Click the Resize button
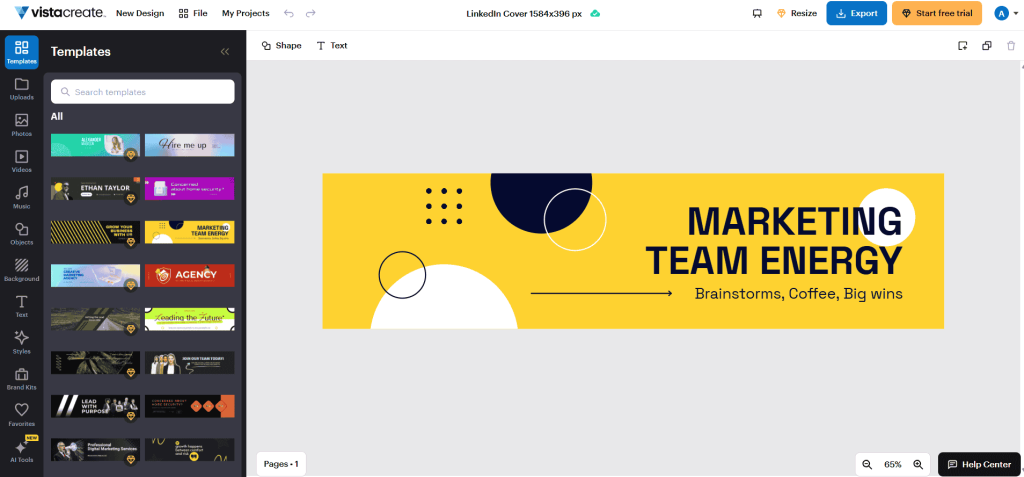 tap(797, 13)
